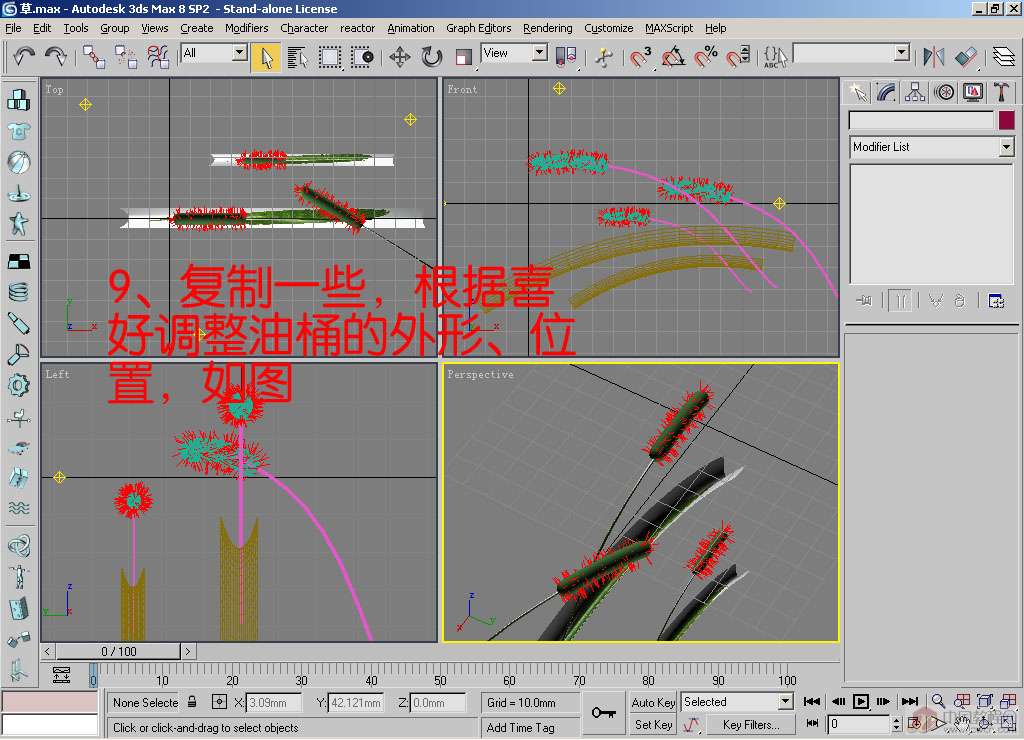Open the Named Selection Sets dropdown
Screen dimensions: 1024x740
901,52
